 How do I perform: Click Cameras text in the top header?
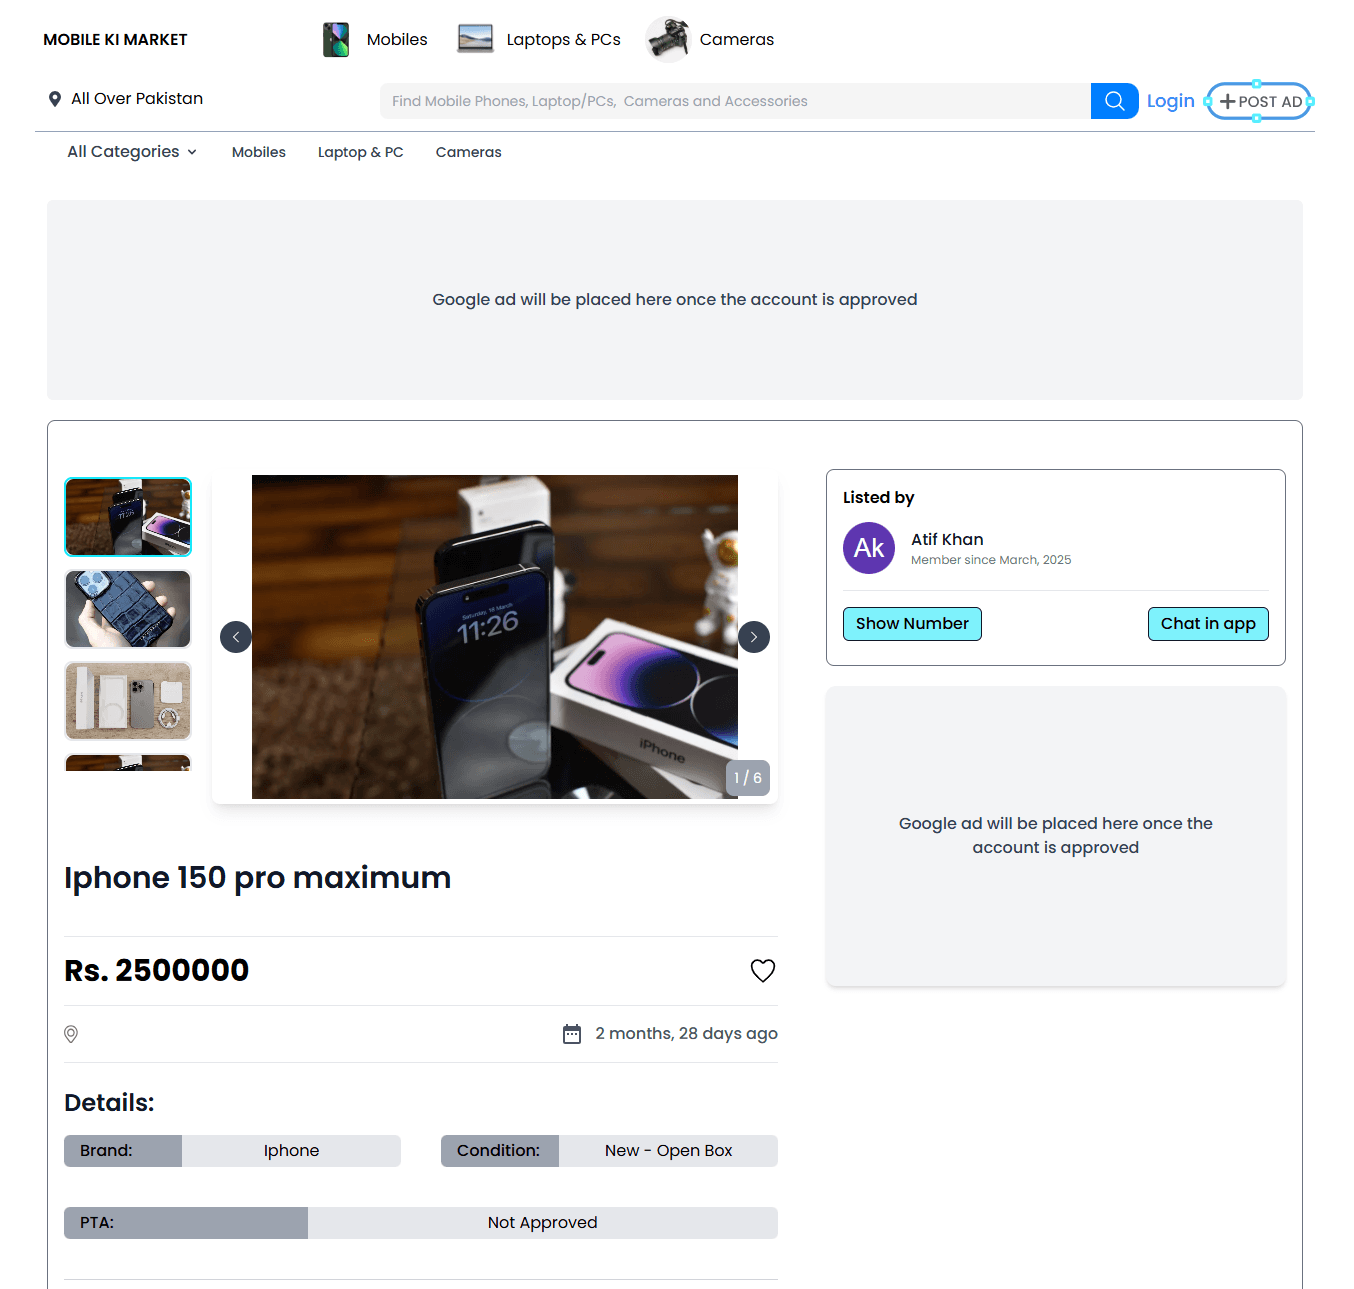[x=737, y=40]
